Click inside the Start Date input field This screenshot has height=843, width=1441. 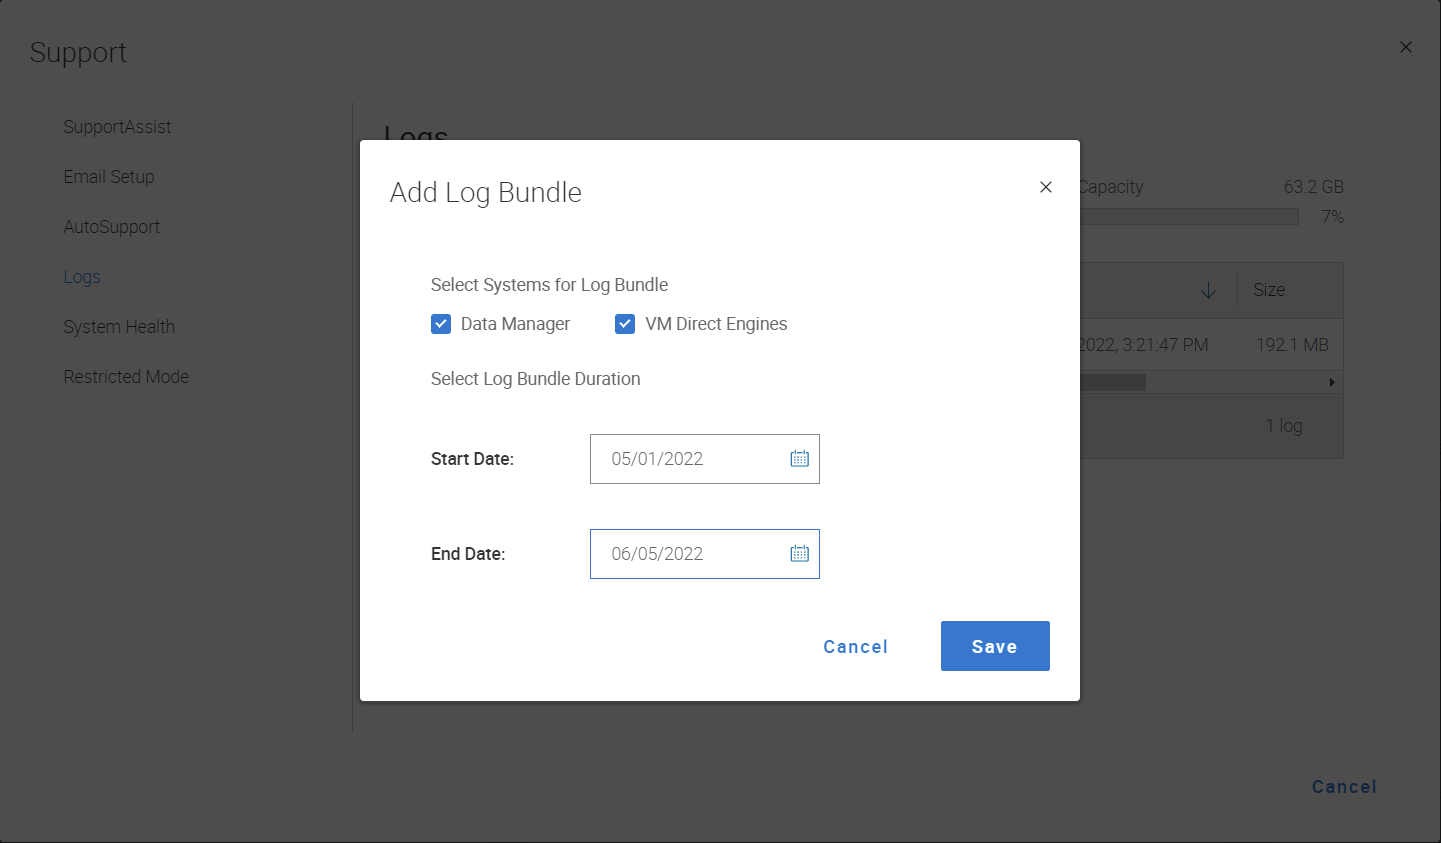coord(680,458)
